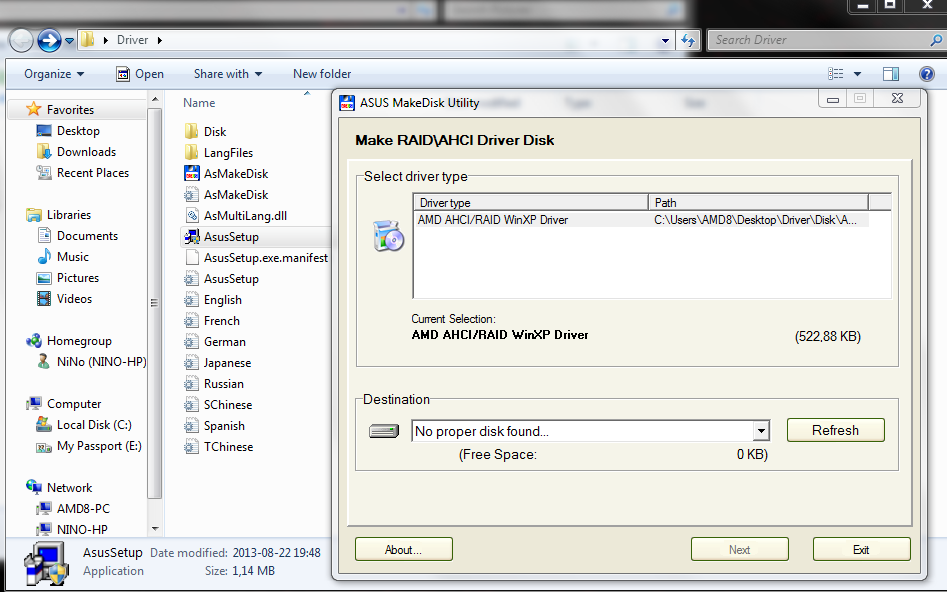Click ASUS MakeDisk Utility title bar icon
Screen dimensions: 947x592
click(347, 103)
